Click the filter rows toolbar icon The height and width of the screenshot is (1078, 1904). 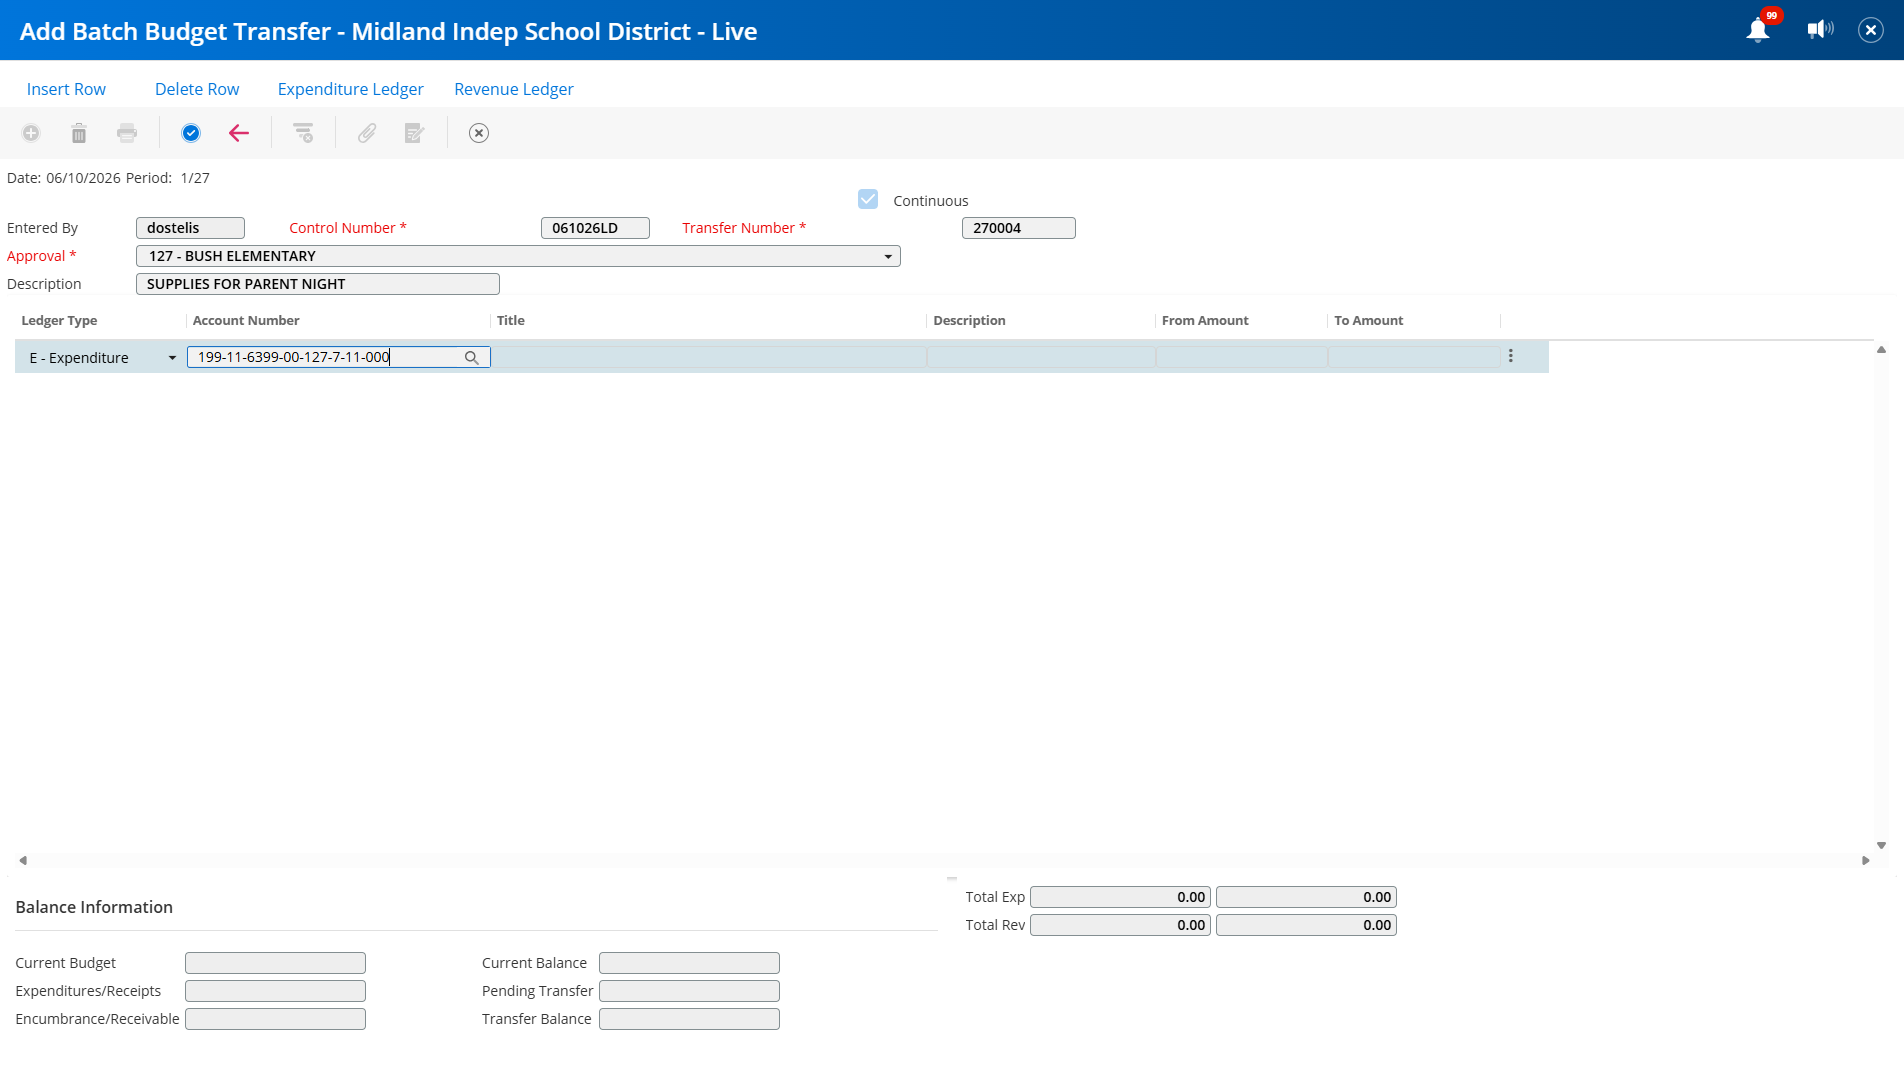[303, 133]
